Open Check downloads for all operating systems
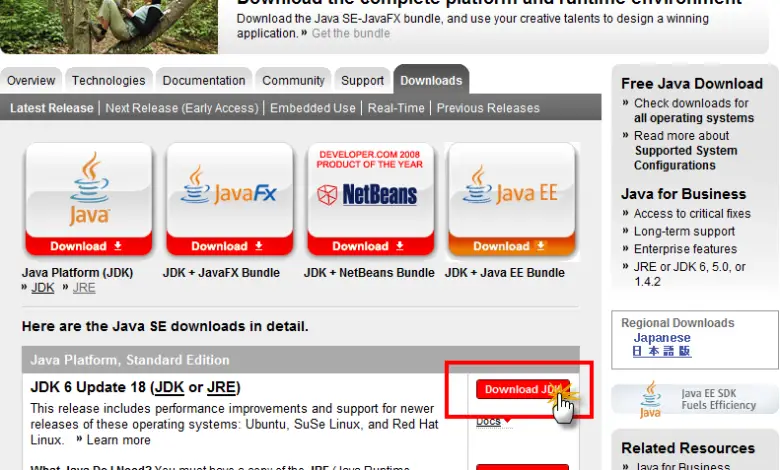 pos(693,110)
